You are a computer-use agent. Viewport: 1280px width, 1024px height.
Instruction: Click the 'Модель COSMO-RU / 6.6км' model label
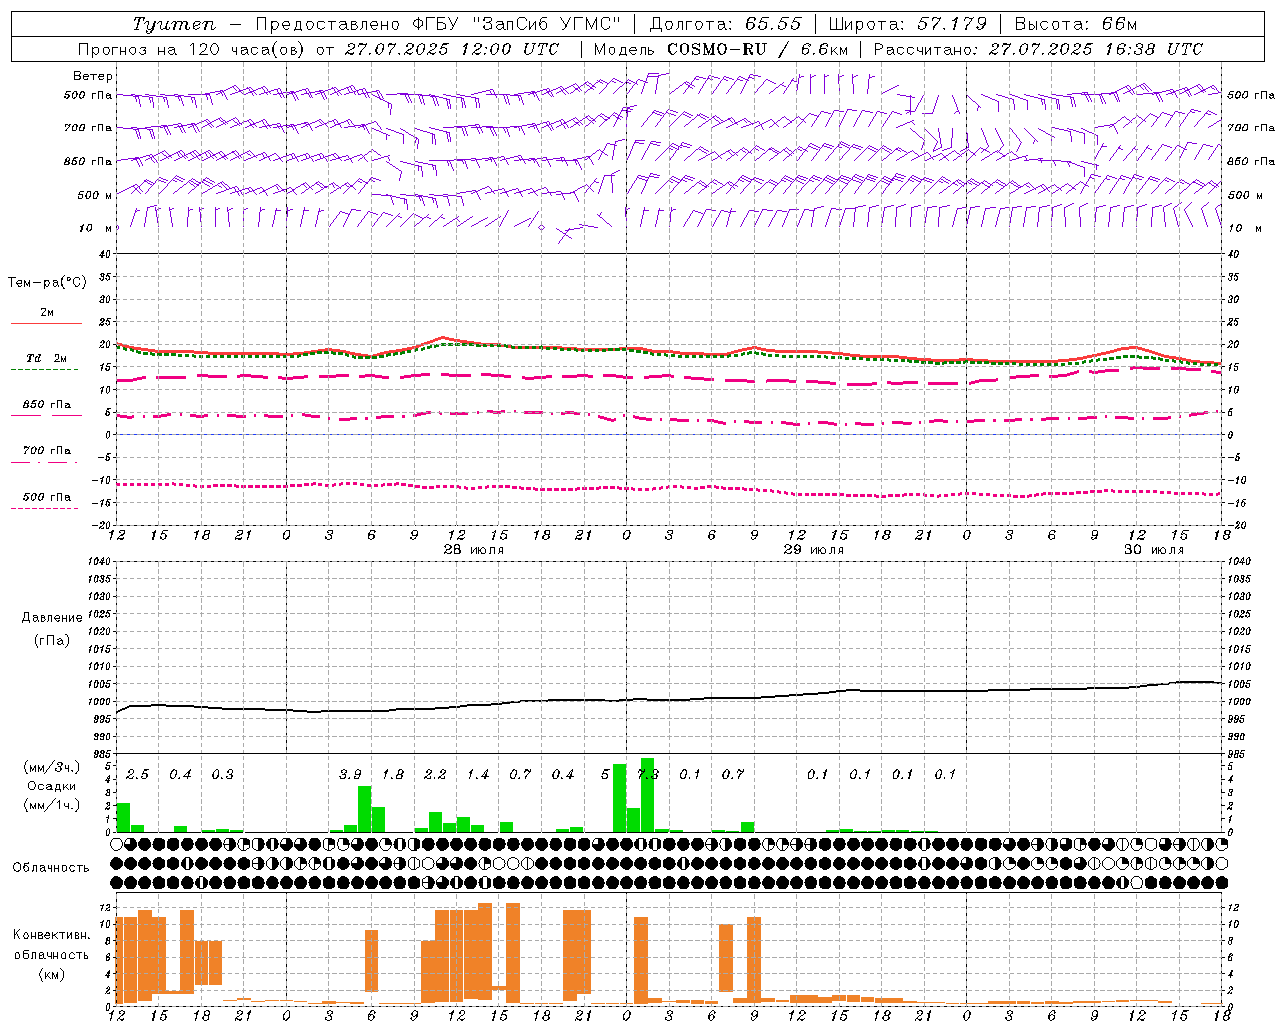click(721, 49)
